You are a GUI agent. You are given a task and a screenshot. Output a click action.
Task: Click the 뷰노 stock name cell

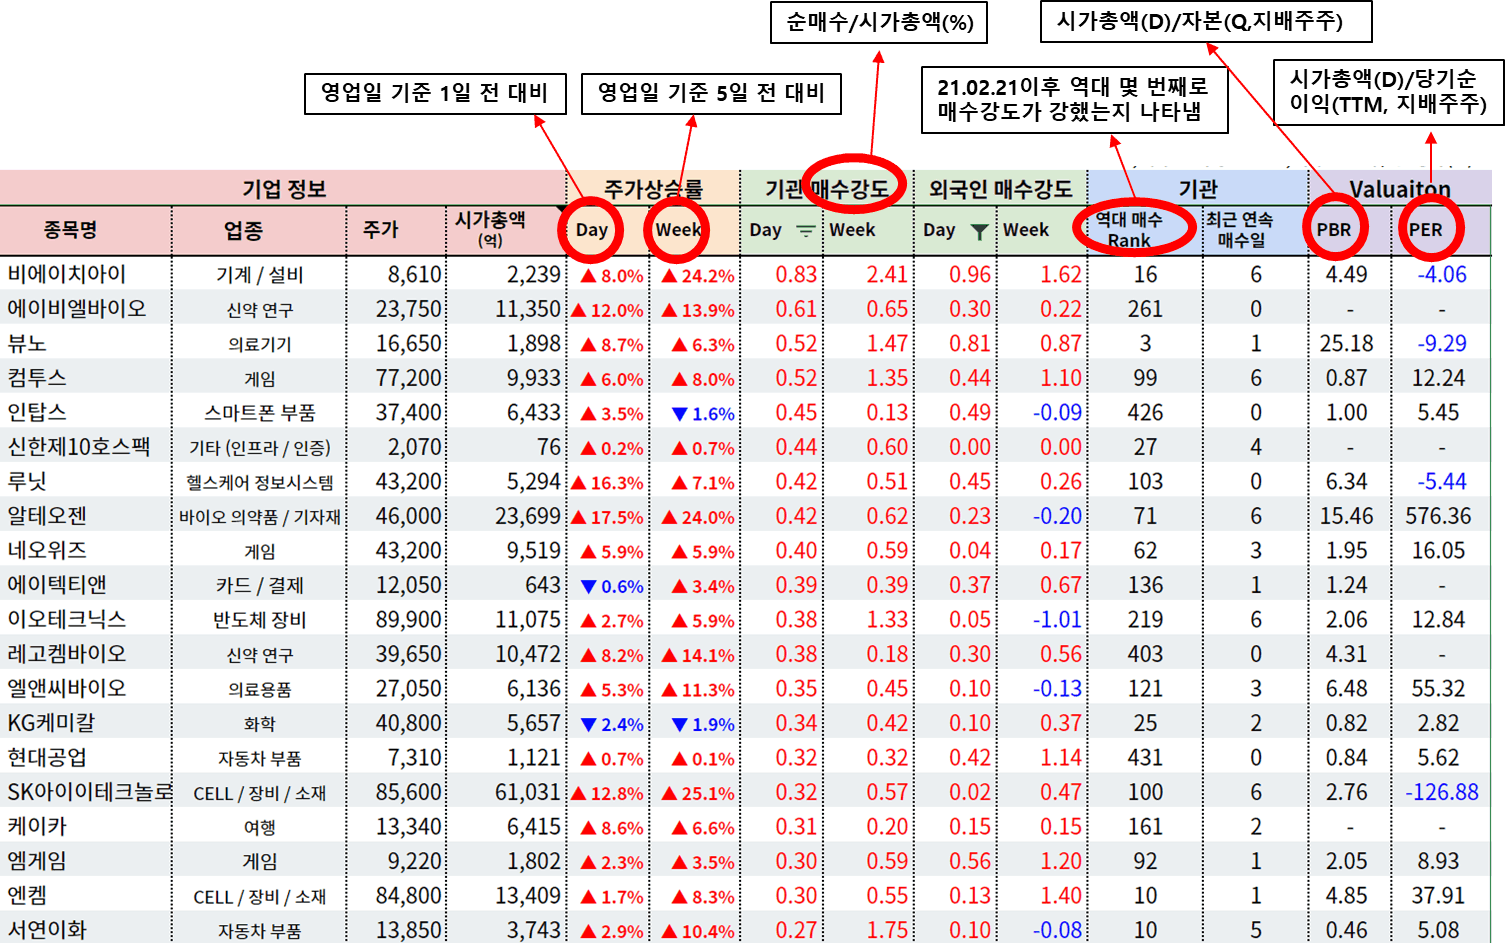tap(27, 343)
